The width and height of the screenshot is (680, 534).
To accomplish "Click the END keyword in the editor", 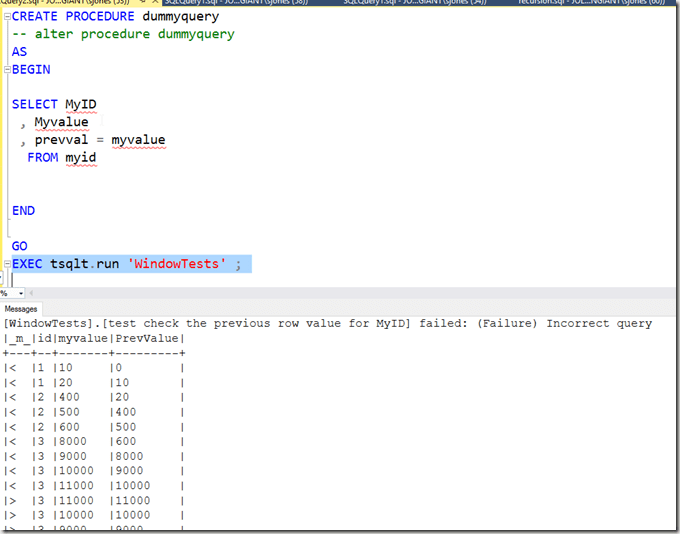I will coord(24,211).
